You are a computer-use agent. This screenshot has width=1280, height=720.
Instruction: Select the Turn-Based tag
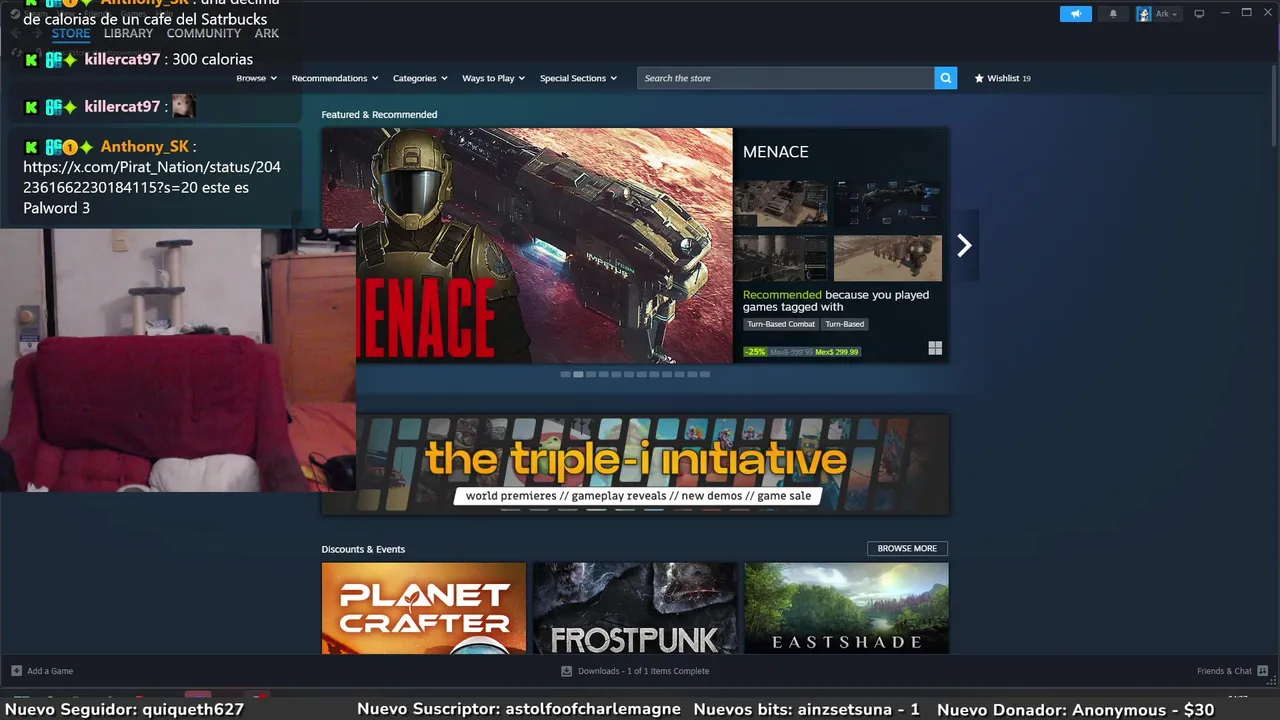coord(845,324)
